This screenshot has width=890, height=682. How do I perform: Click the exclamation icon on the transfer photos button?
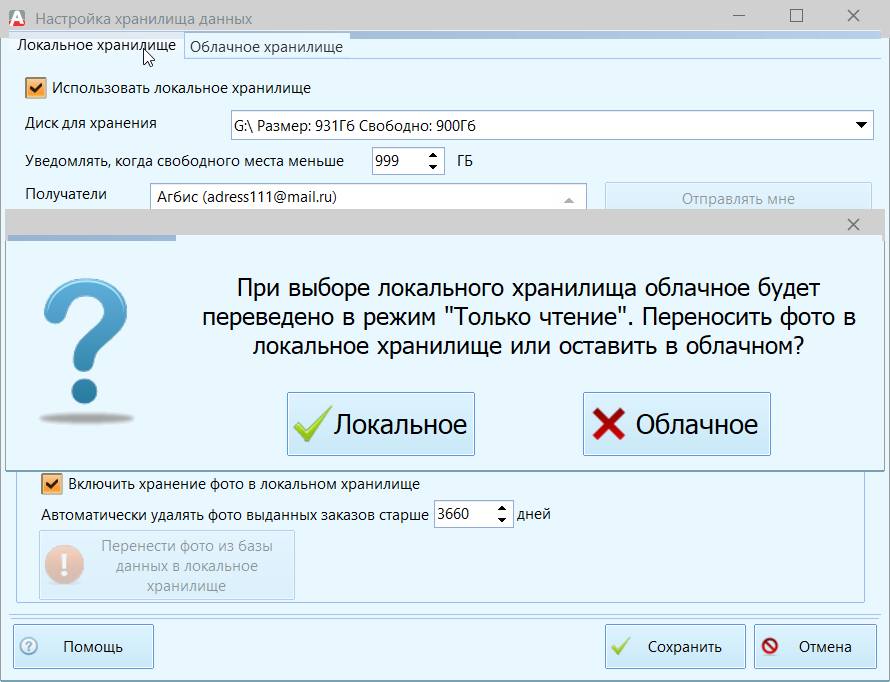pyautogui.click(x=64, y=565)
